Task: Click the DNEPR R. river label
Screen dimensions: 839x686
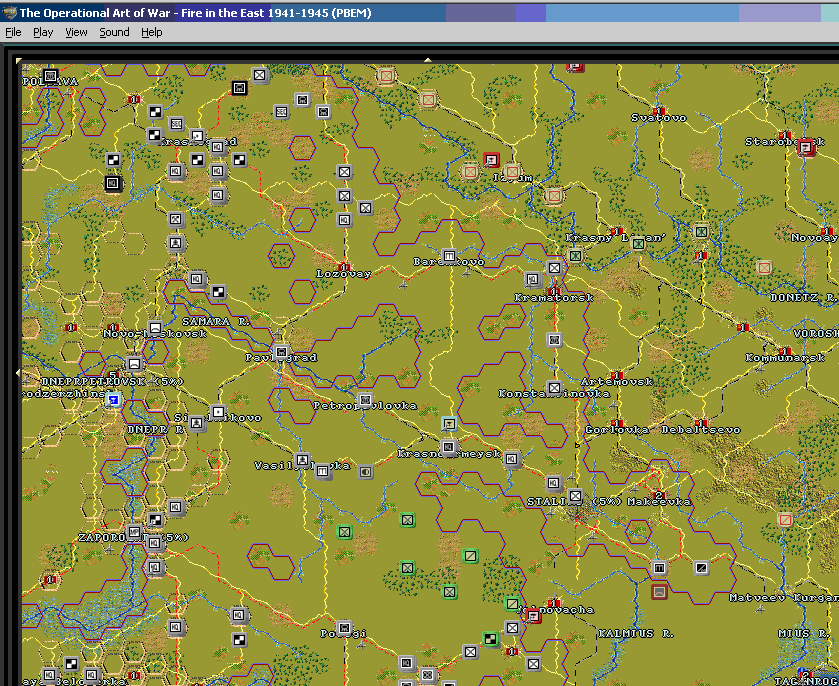Action: click(156, 430)
